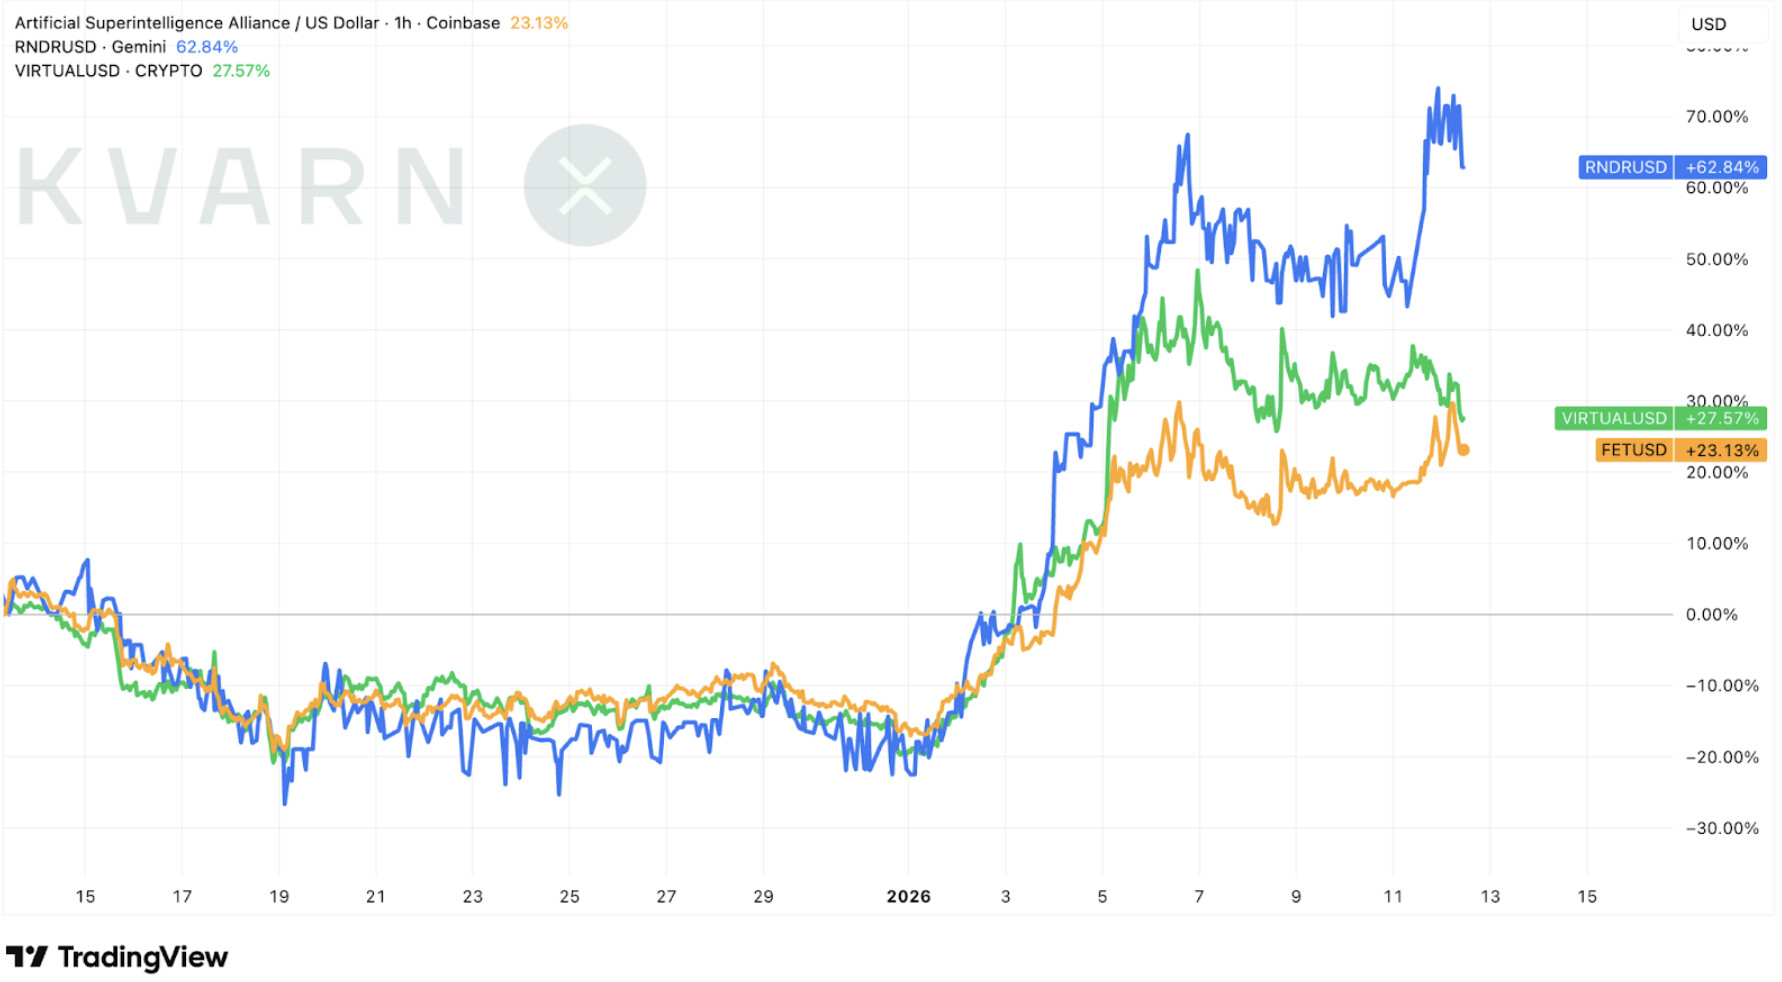
Task: Click the +23.13% orange value tag
Action: (x=1721, y=450)
